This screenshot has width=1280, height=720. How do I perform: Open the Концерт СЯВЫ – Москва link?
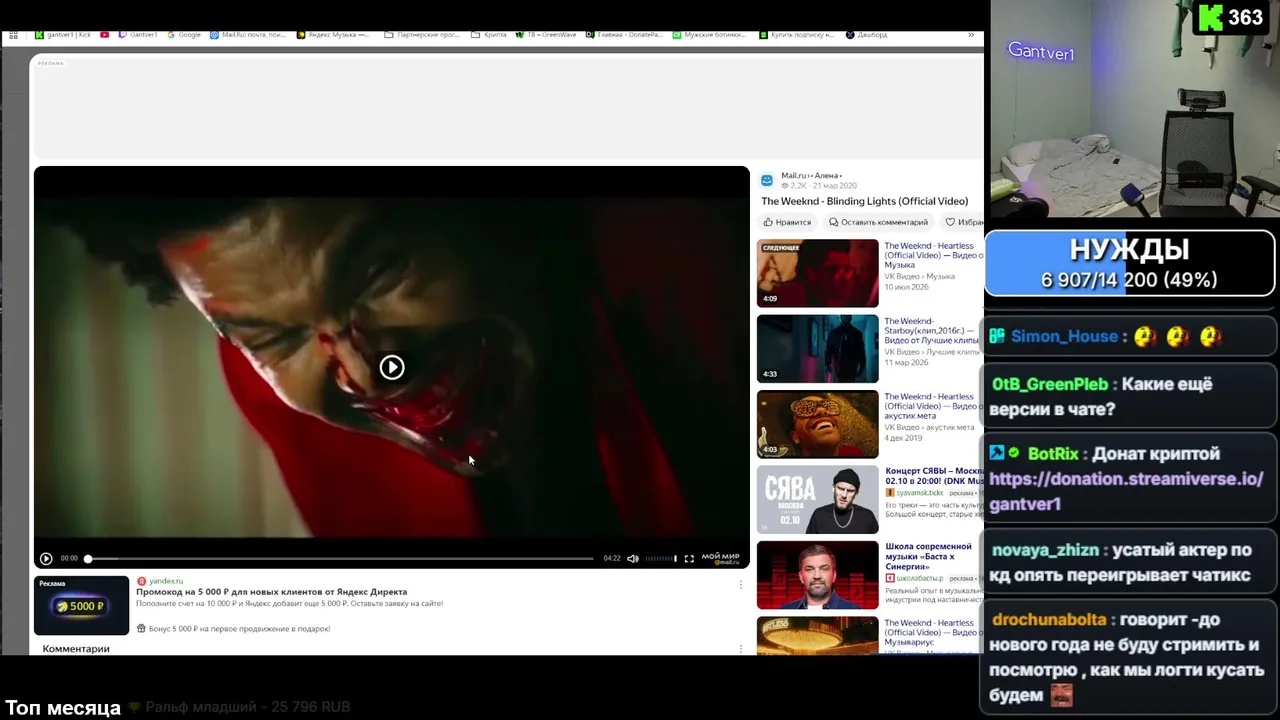(x=934, y=476)
